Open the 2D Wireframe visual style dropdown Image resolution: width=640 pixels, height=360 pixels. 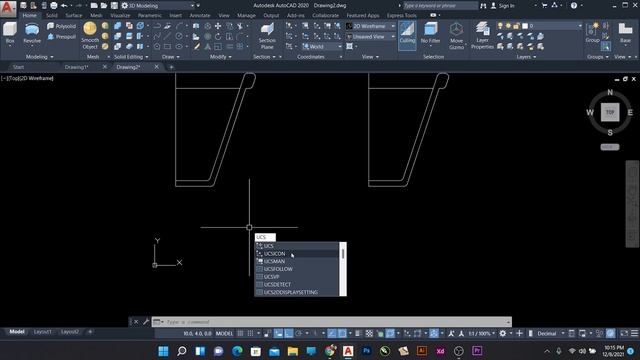click(371, 26)
